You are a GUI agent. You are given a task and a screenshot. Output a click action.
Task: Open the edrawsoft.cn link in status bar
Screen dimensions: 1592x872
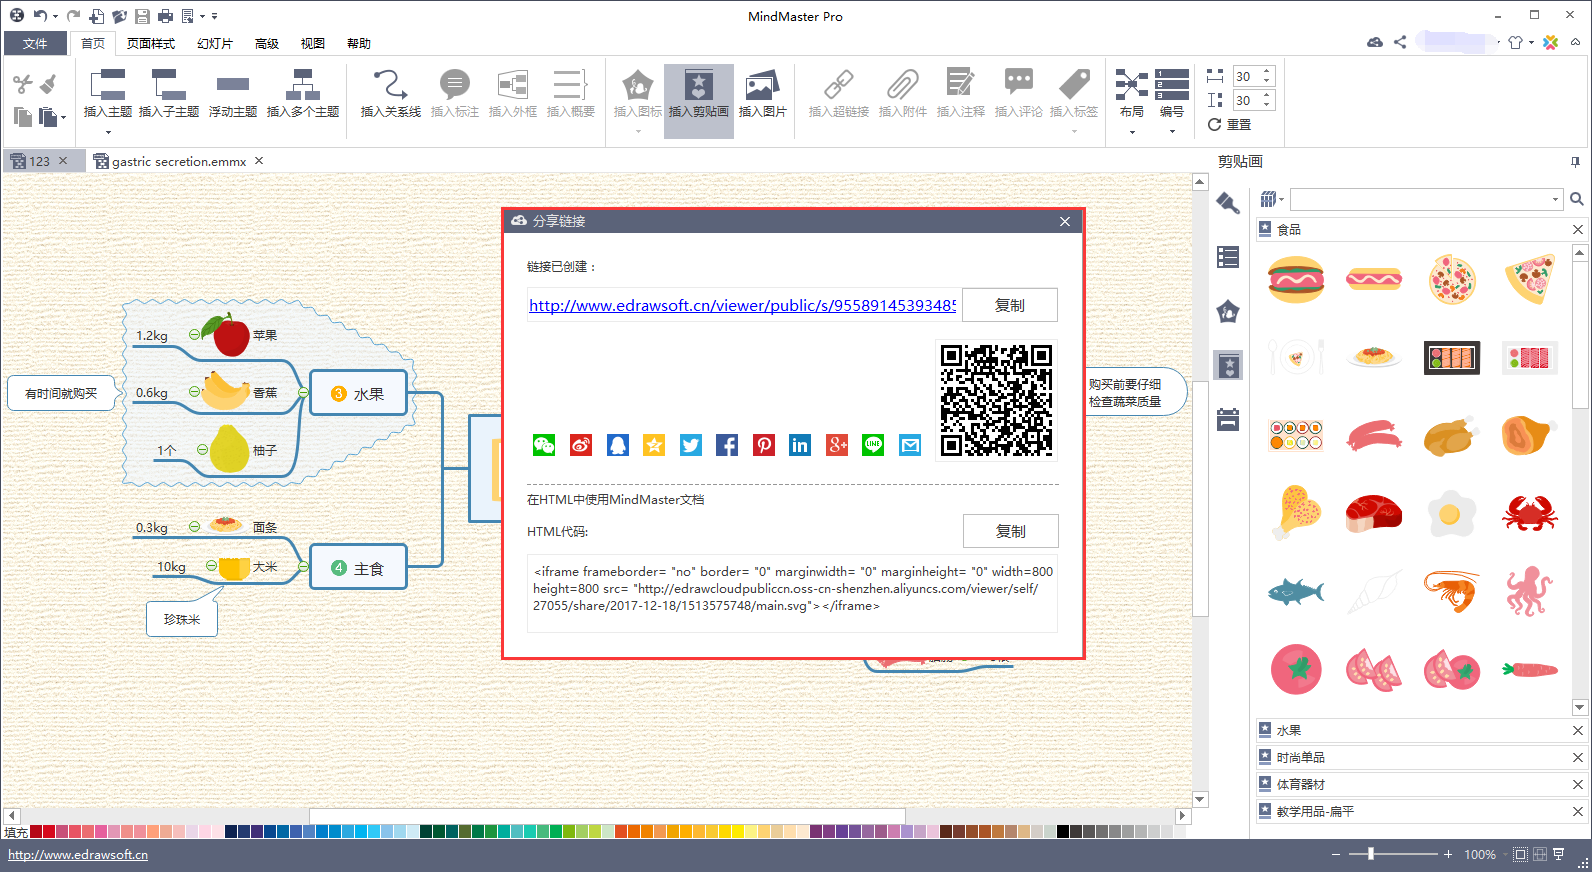pyautogui.click(x=78, y=855)
